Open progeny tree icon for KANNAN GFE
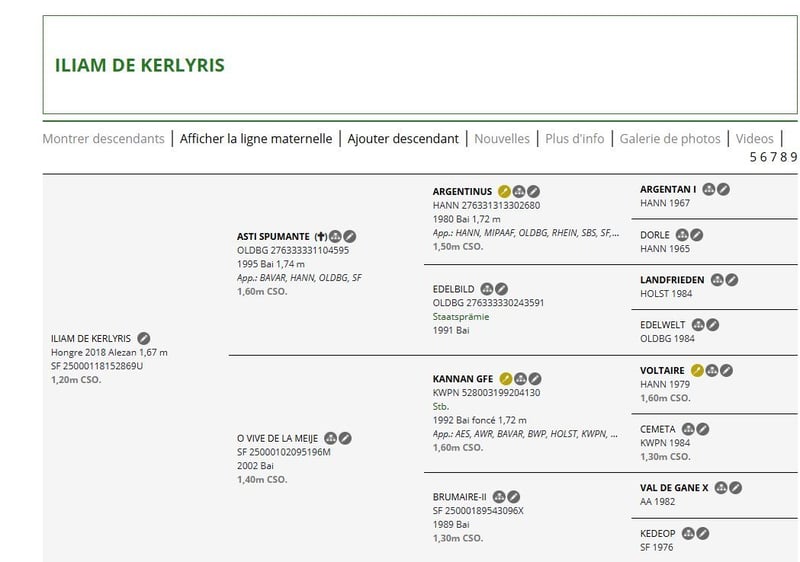 click(520, 378)
